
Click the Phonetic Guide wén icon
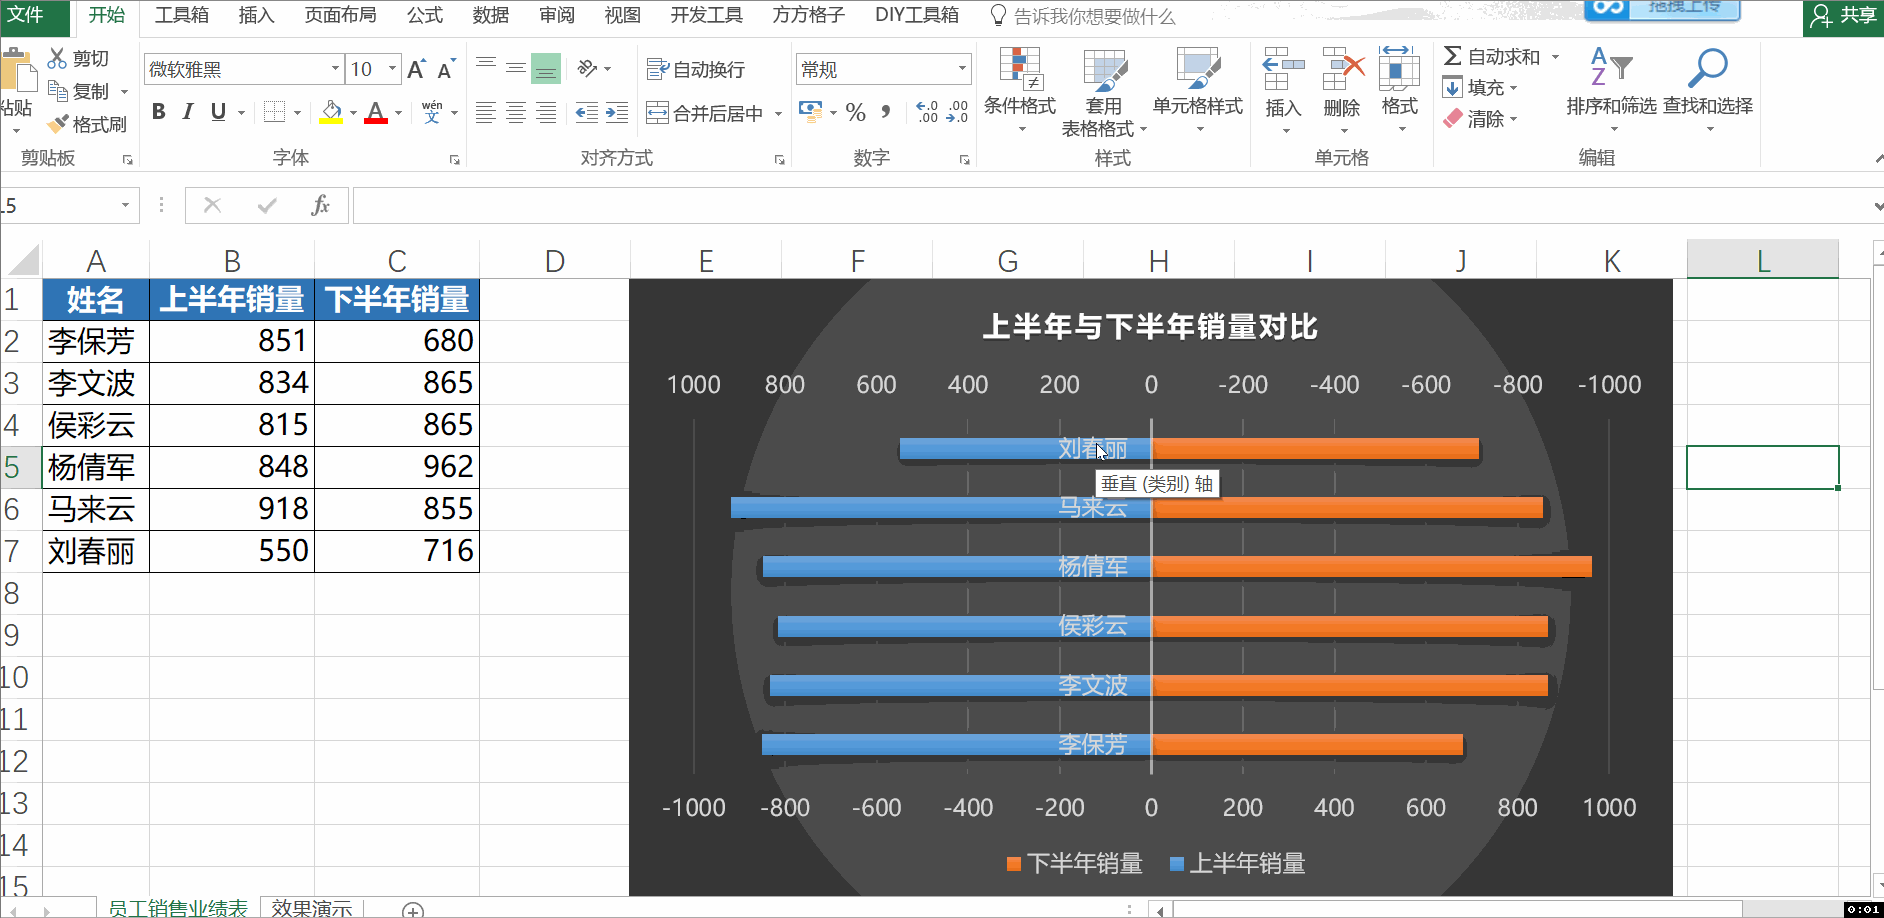pos(432,112)
